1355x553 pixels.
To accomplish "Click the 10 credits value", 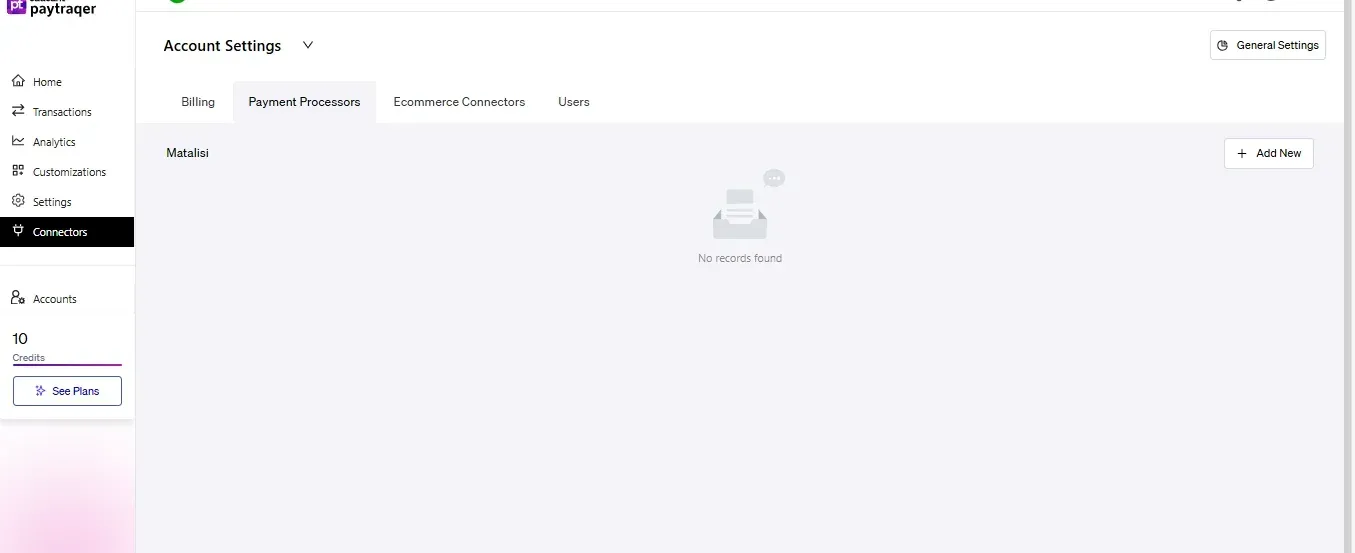I will click(x=20, y=339).
